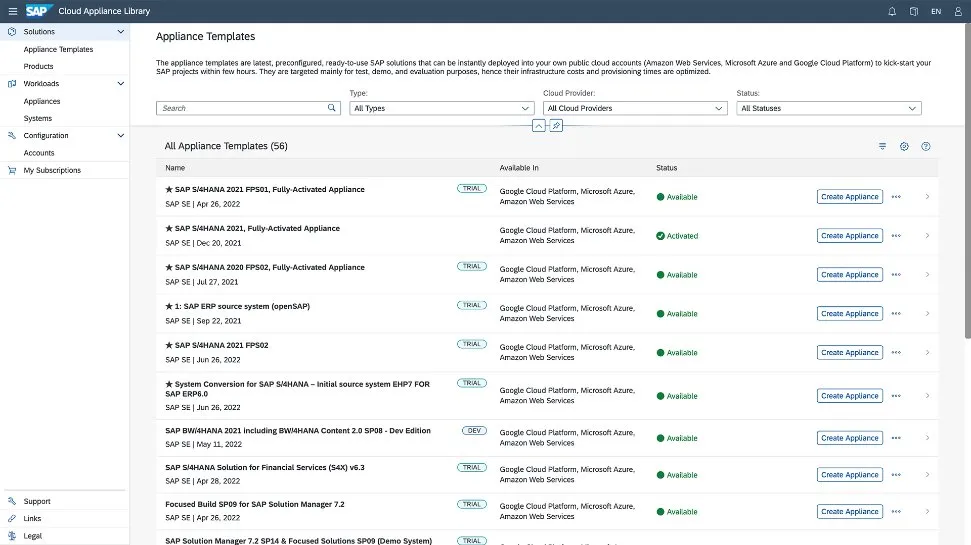Open the notifications bell icon
The width and height of the screenshot is (971, 545).
click(x=892, y=11)
